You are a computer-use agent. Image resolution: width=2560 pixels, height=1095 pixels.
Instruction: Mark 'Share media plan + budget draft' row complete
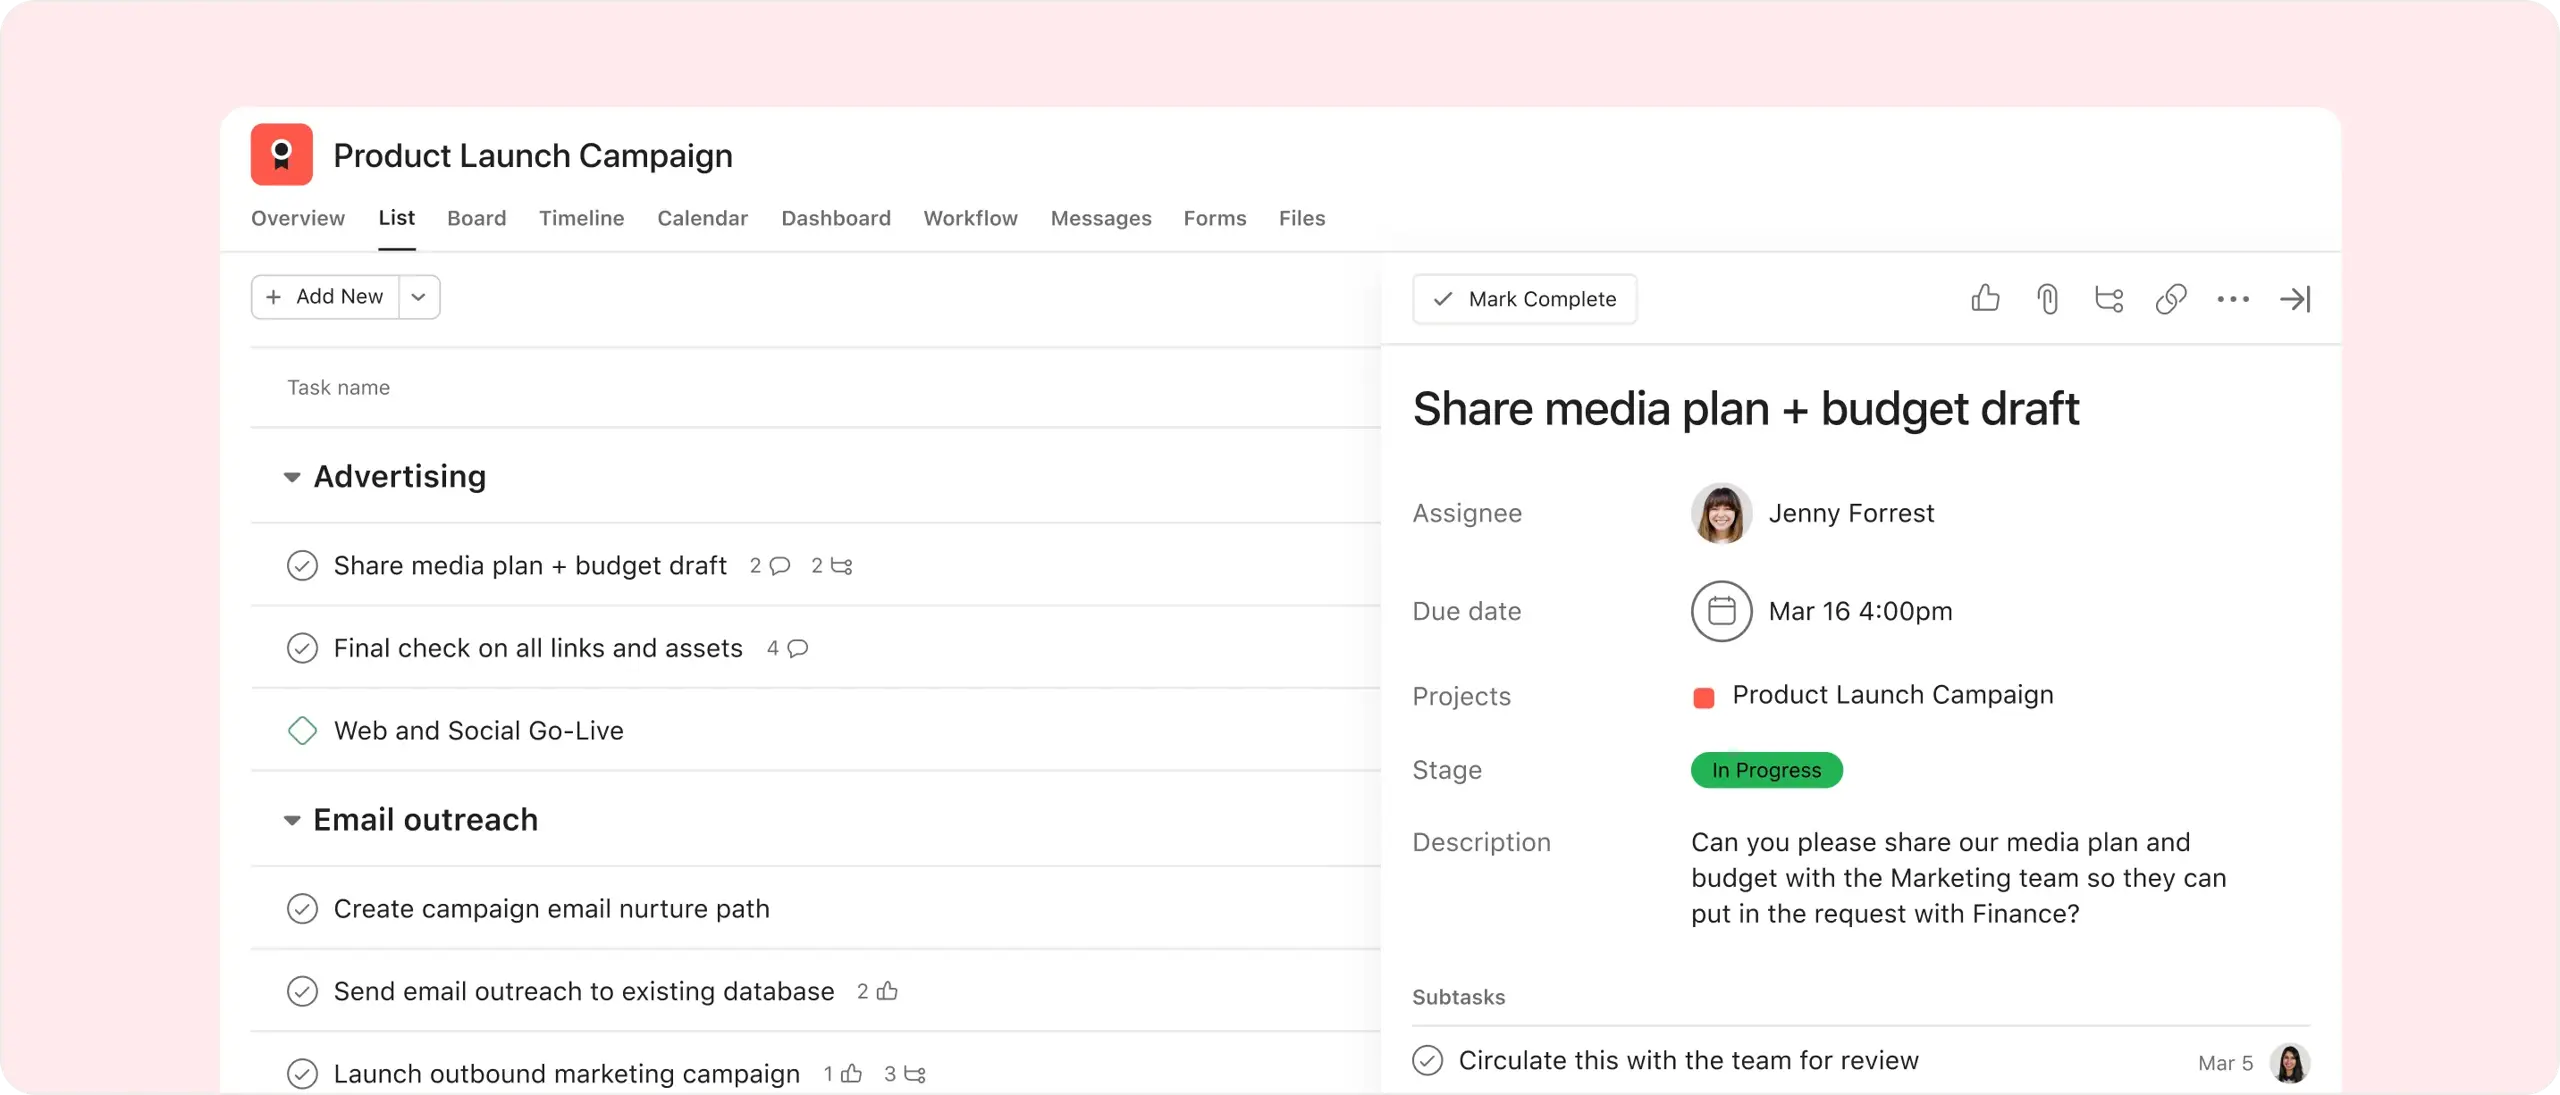tap(302, 566)
